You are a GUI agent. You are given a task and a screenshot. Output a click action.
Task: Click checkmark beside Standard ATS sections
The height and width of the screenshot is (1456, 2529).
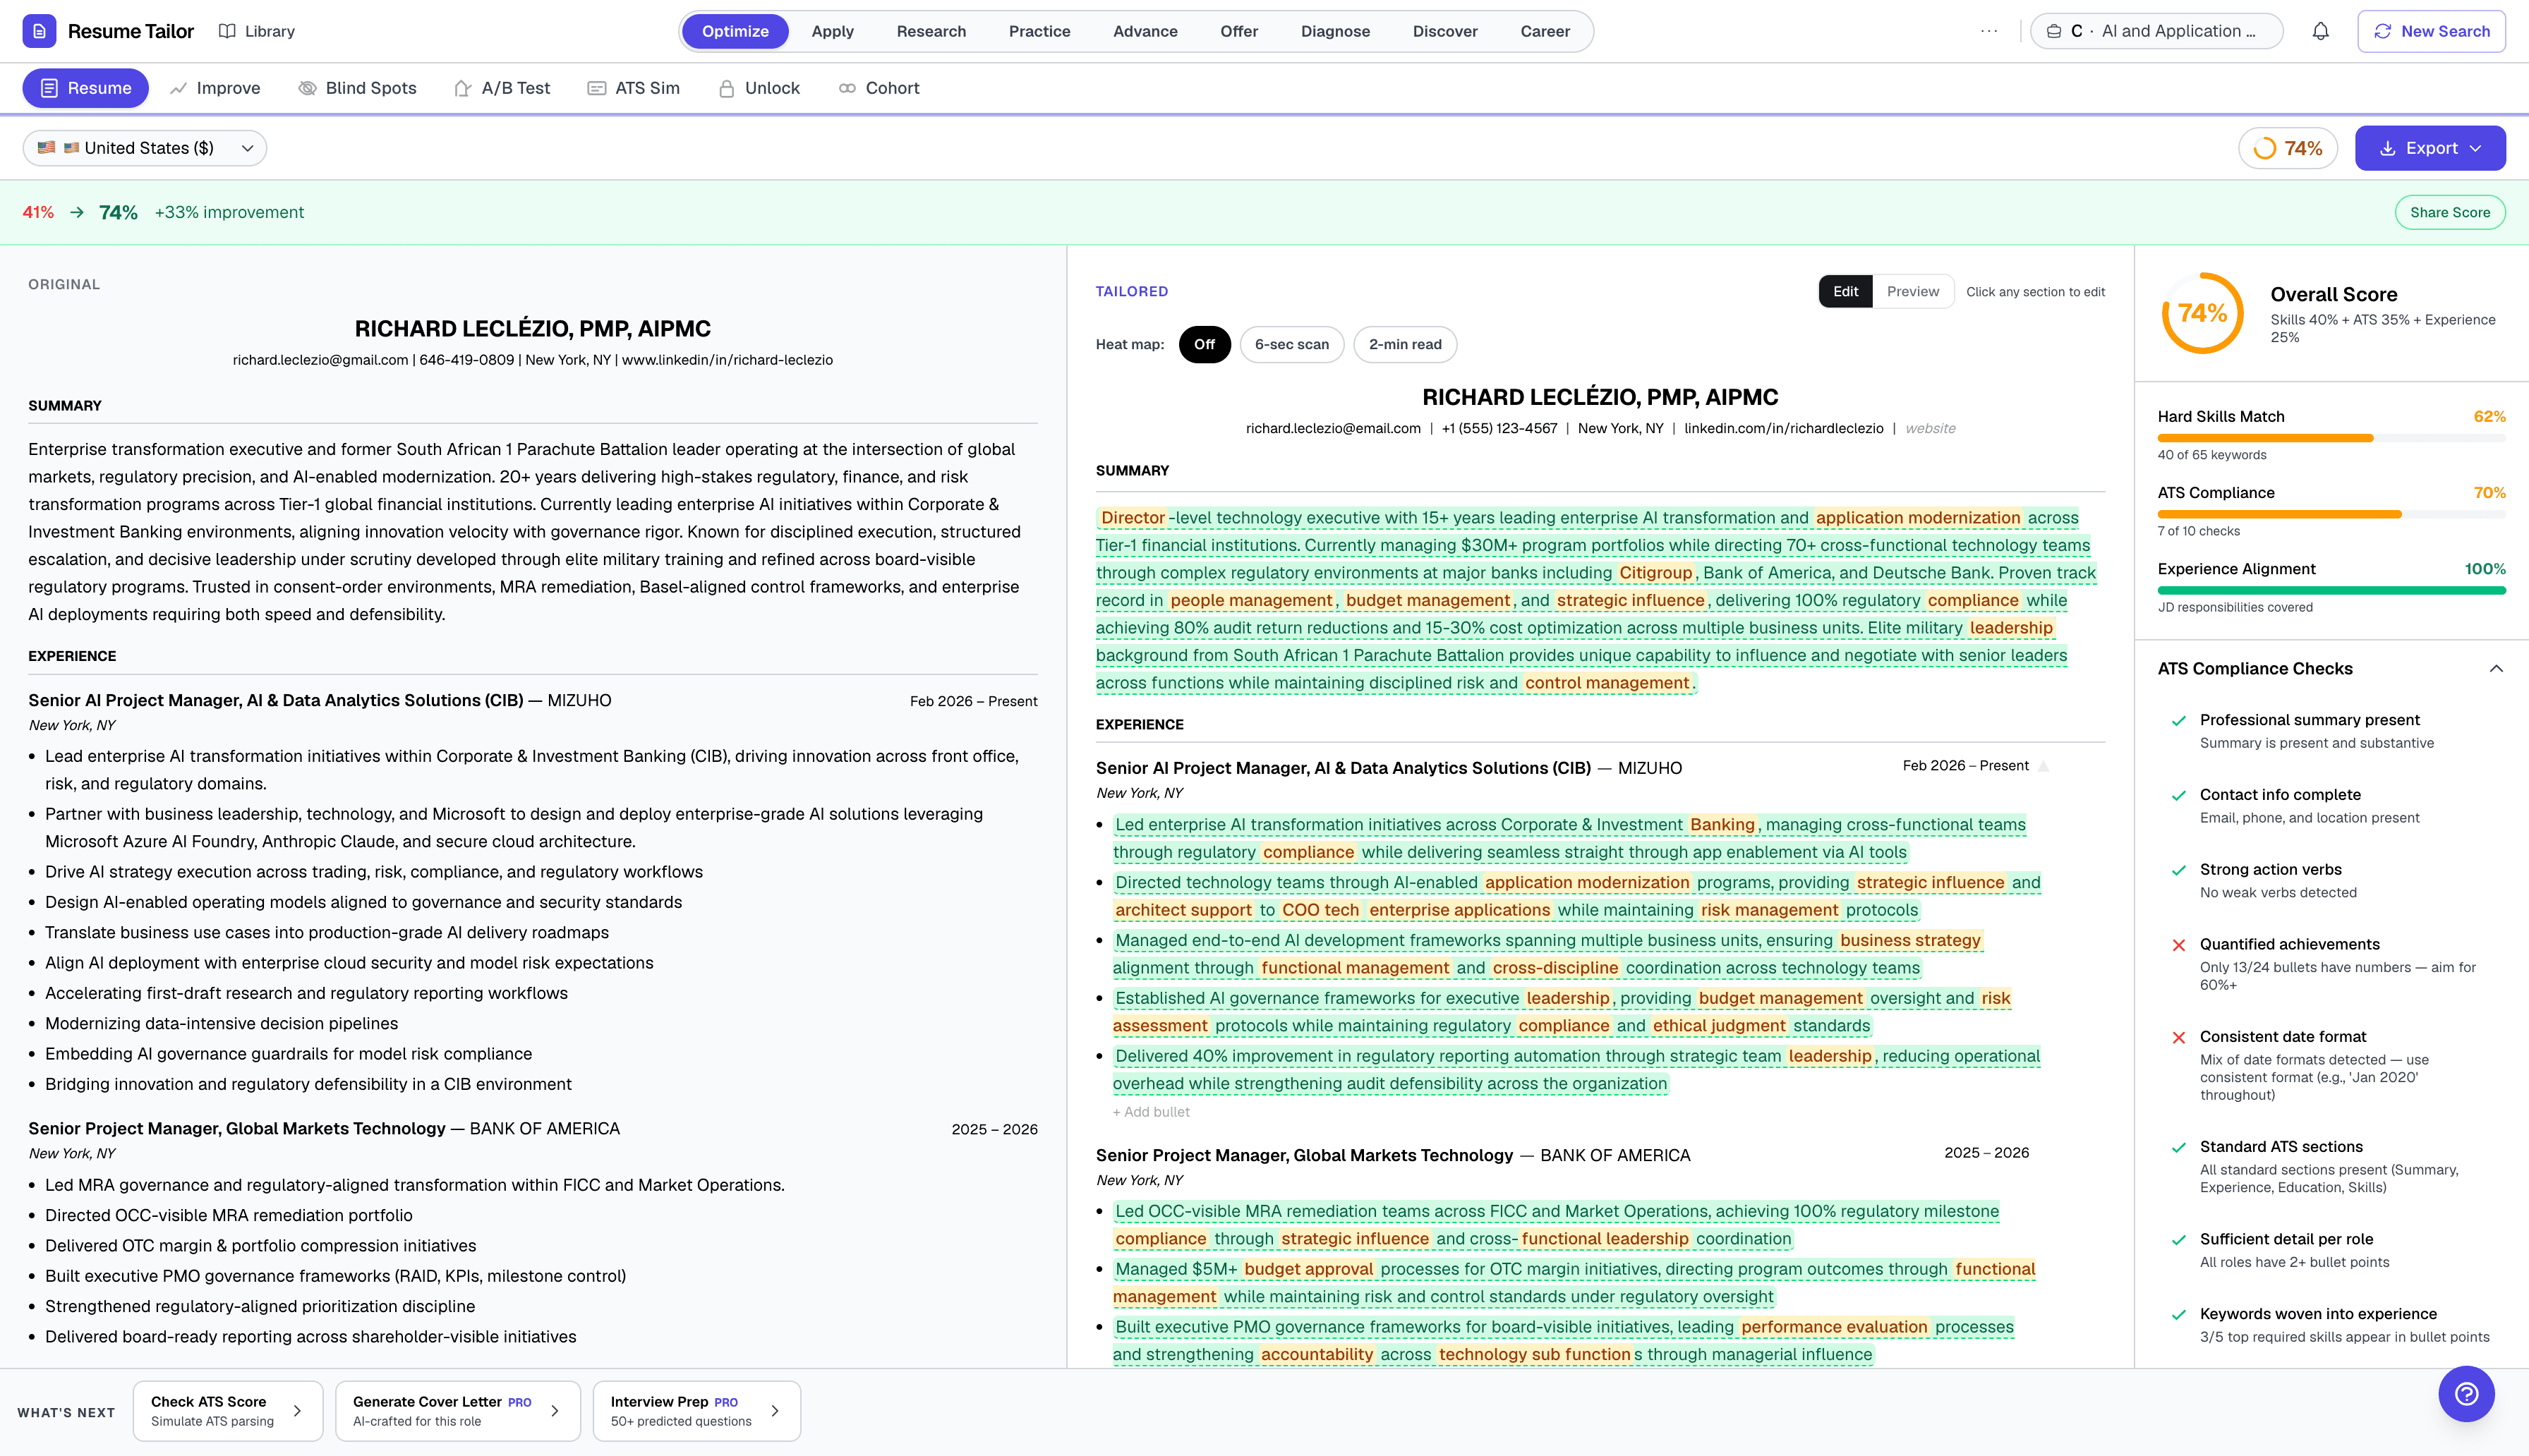tap(2178, 1147)
